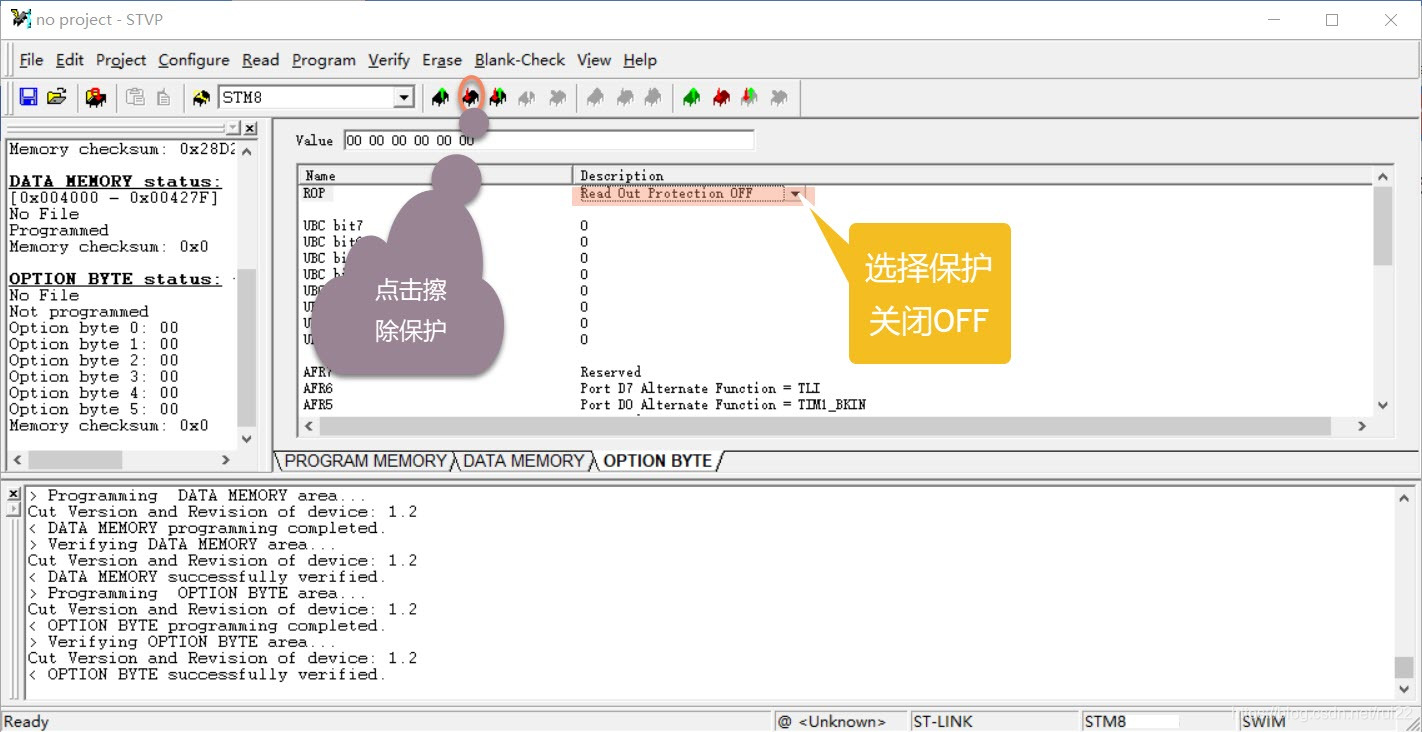Click Verify all tabs chip icon
1422x732 pixels.
pyautogui.click(x=749, y=97)
